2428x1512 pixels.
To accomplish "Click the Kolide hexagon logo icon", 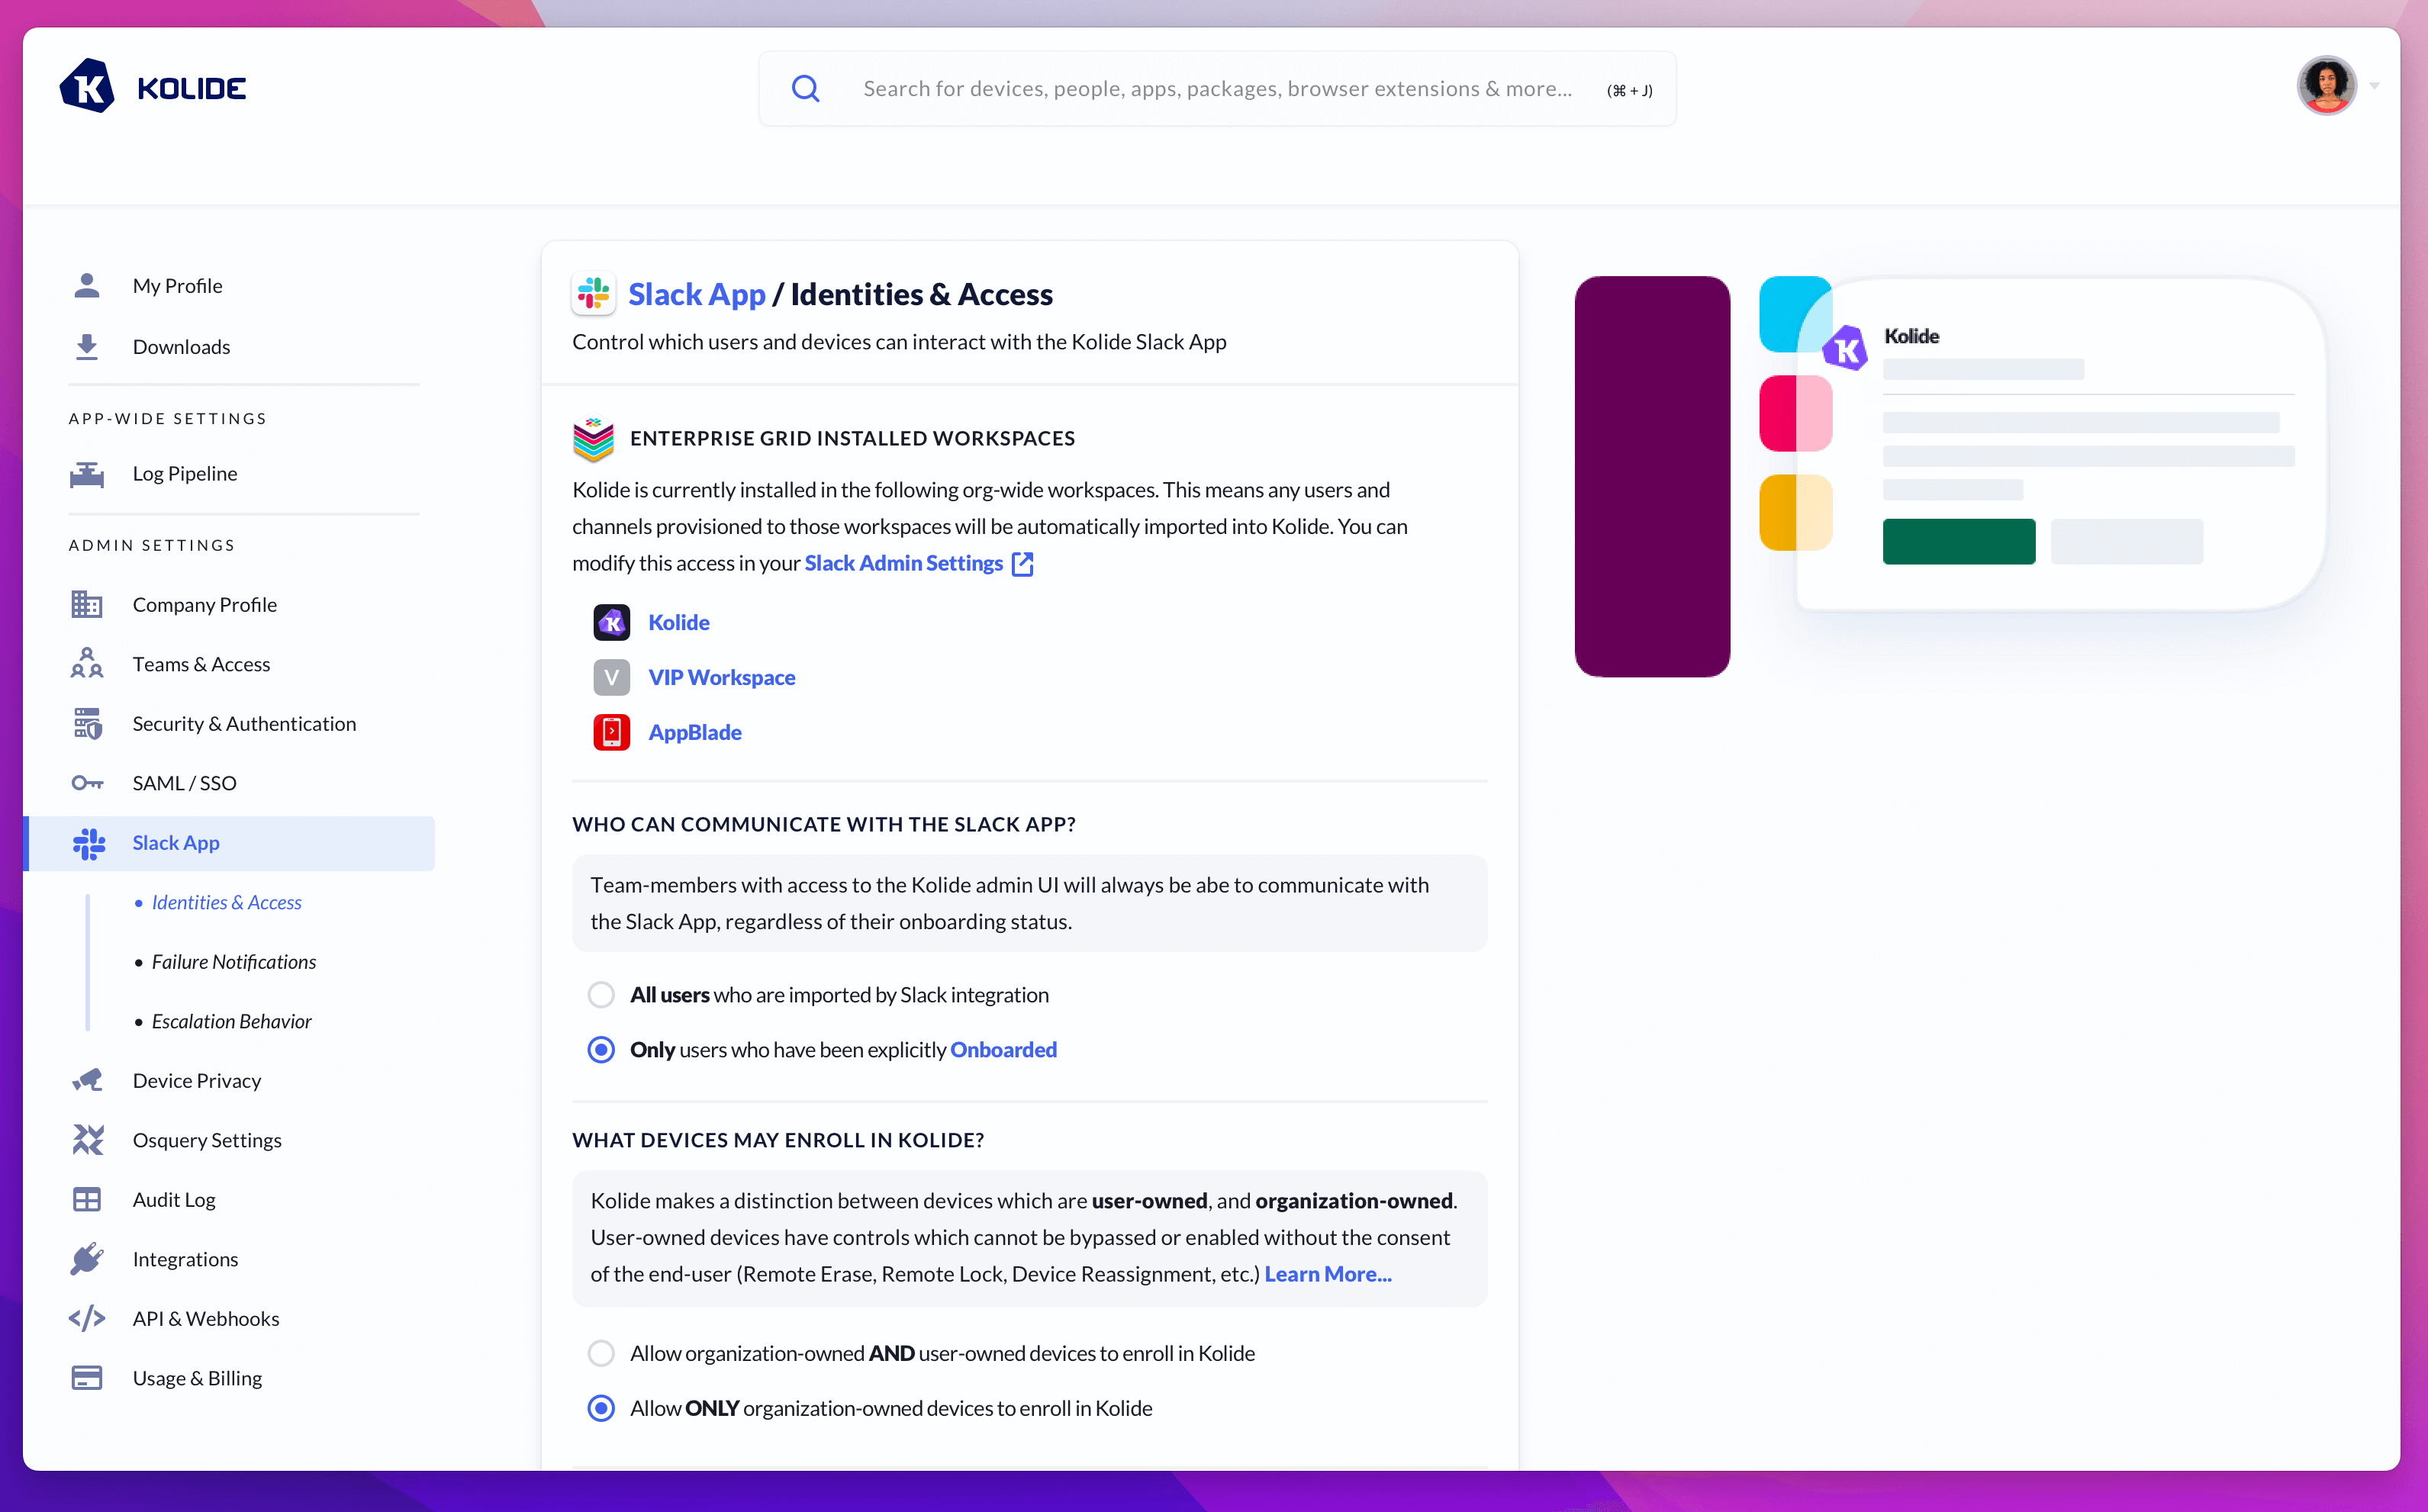I will click(x=87, y=87).
